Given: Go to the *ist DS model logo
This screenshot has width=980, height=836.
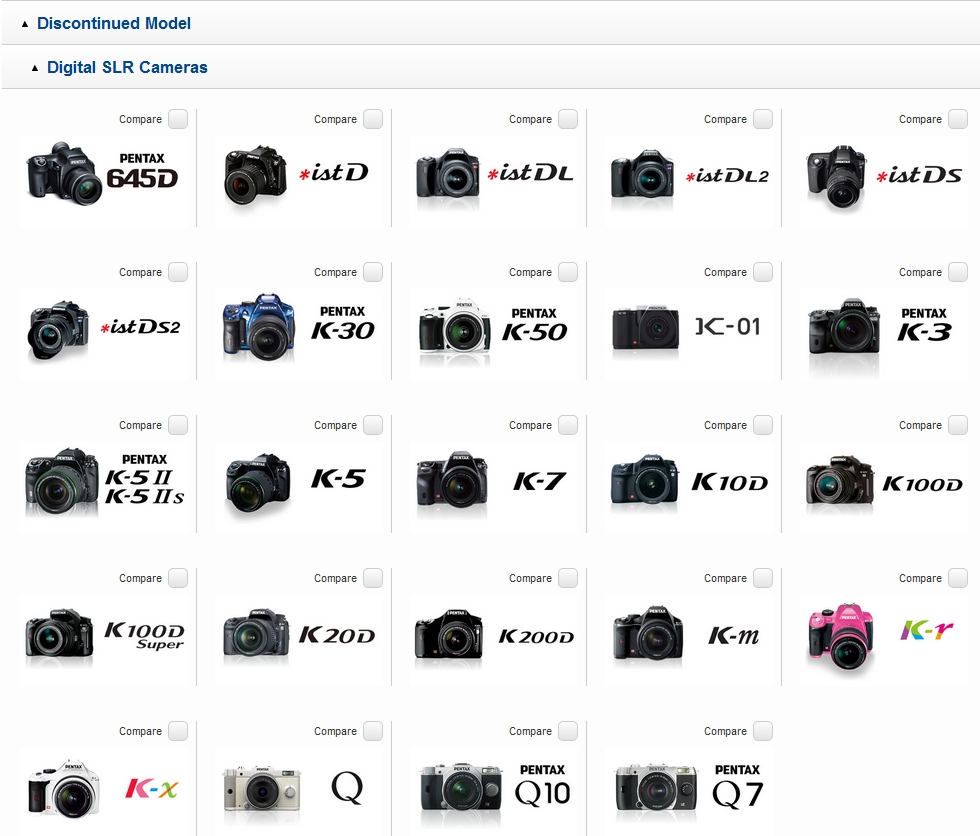Looking at the screenshot, I should (x=919, y=174).
